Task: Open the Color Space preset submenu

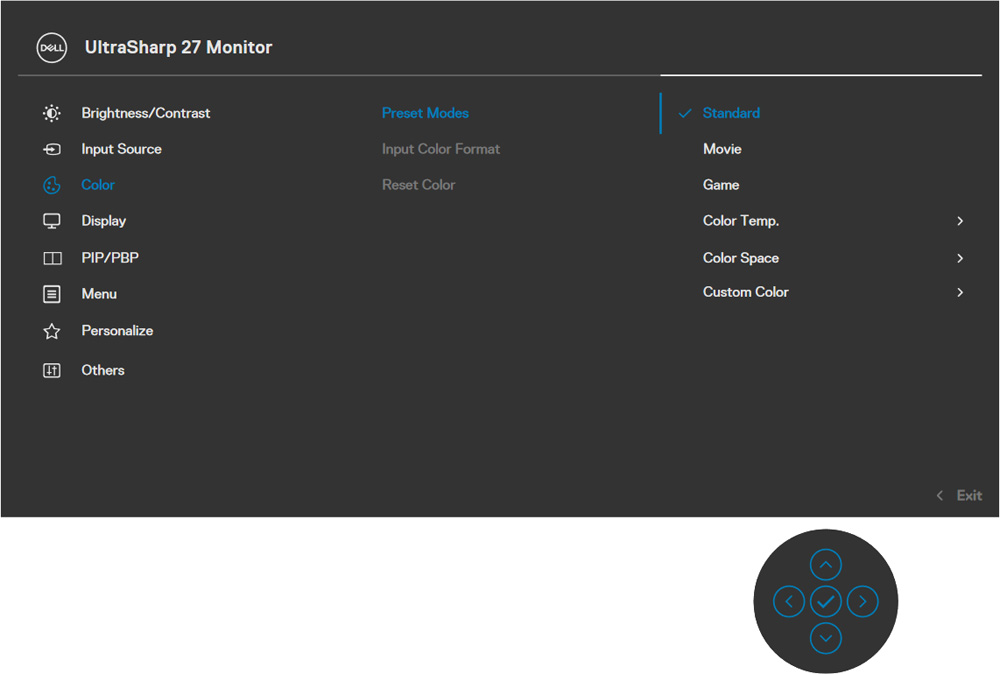Action: point(740,258)
